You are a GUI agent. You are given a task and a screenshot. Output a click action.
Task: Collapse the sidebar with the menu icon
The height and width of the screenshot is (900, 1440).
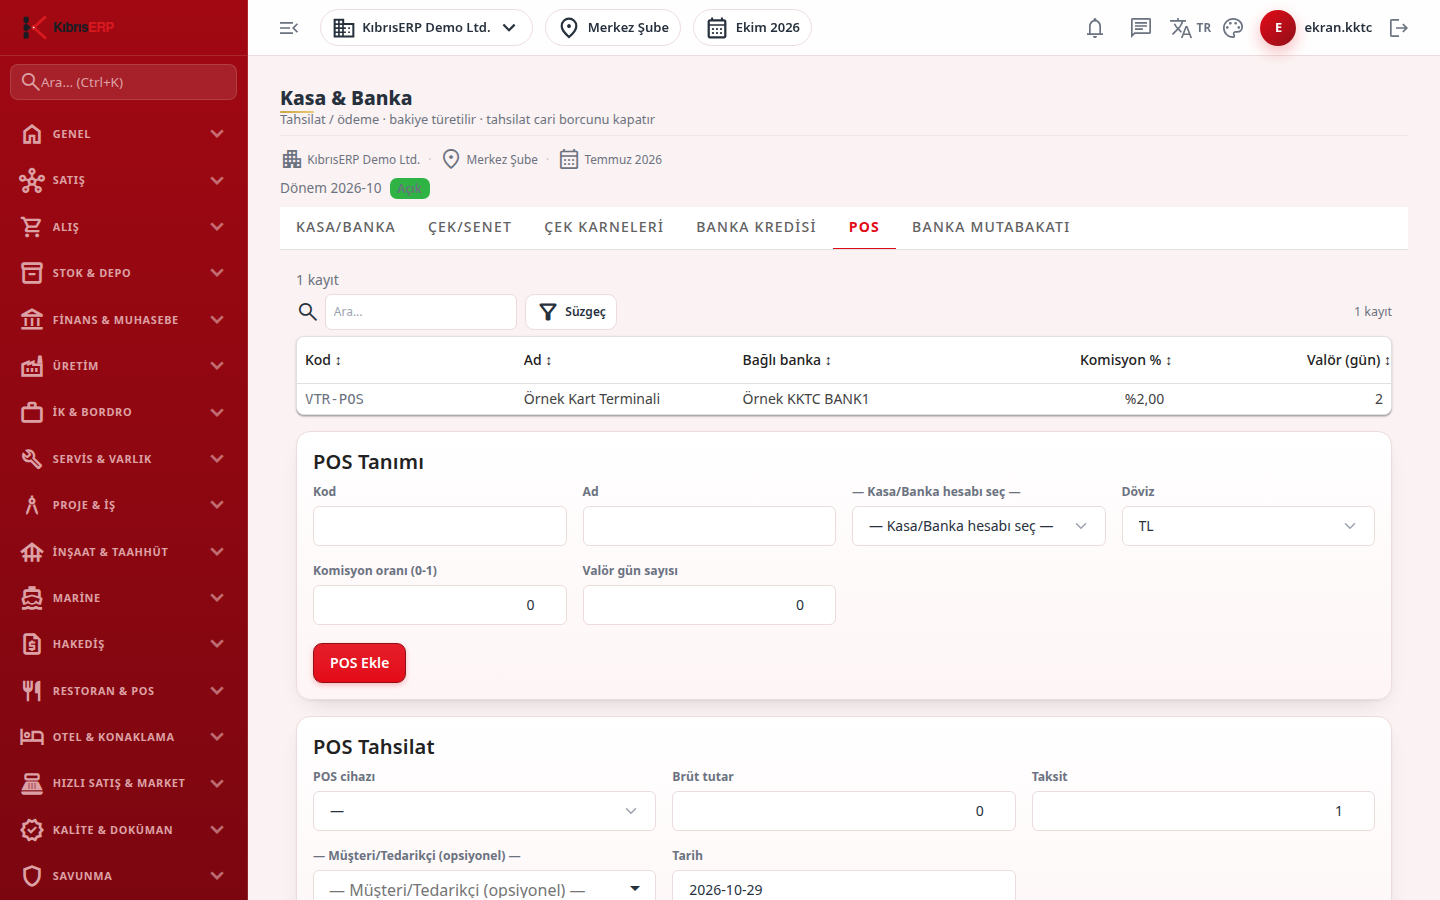[289, 28]
